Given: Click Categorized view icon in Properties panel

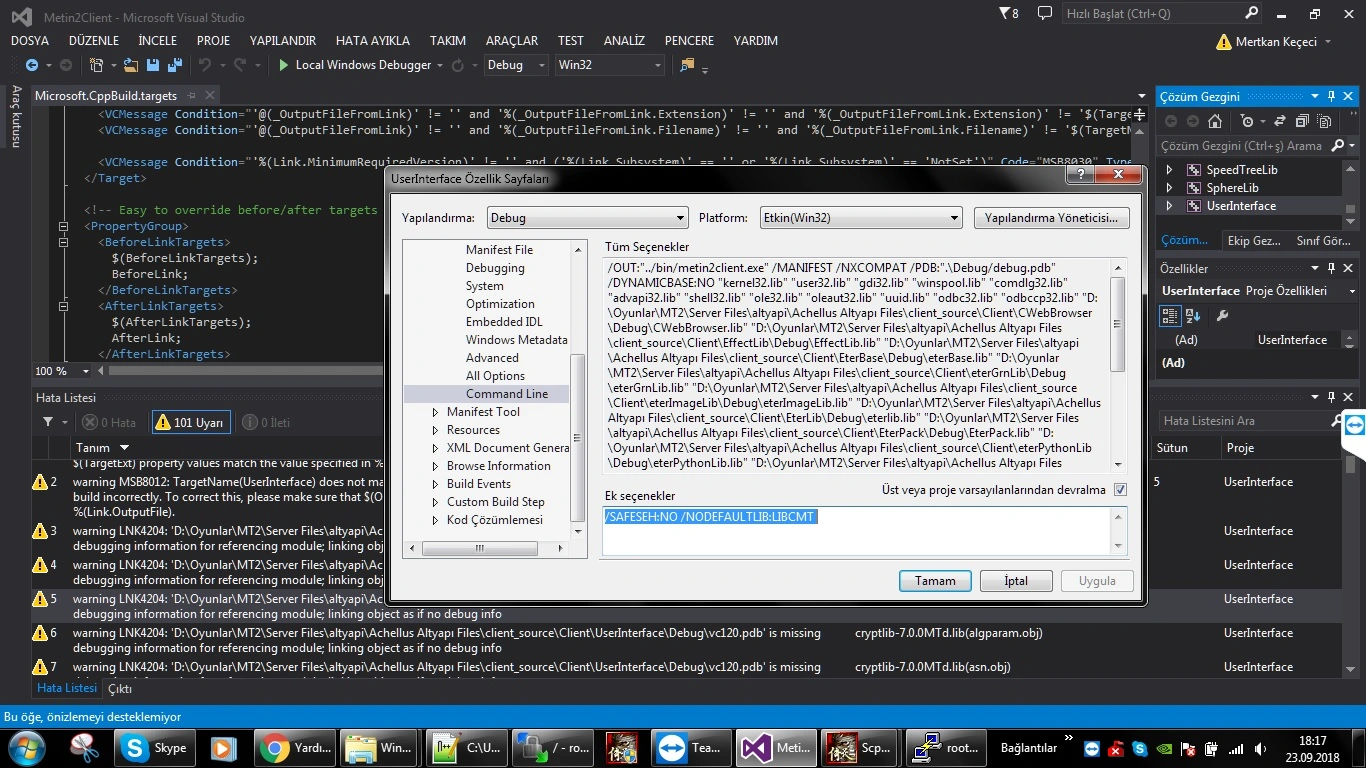Looking at the screenshot, I should 1170,315.
